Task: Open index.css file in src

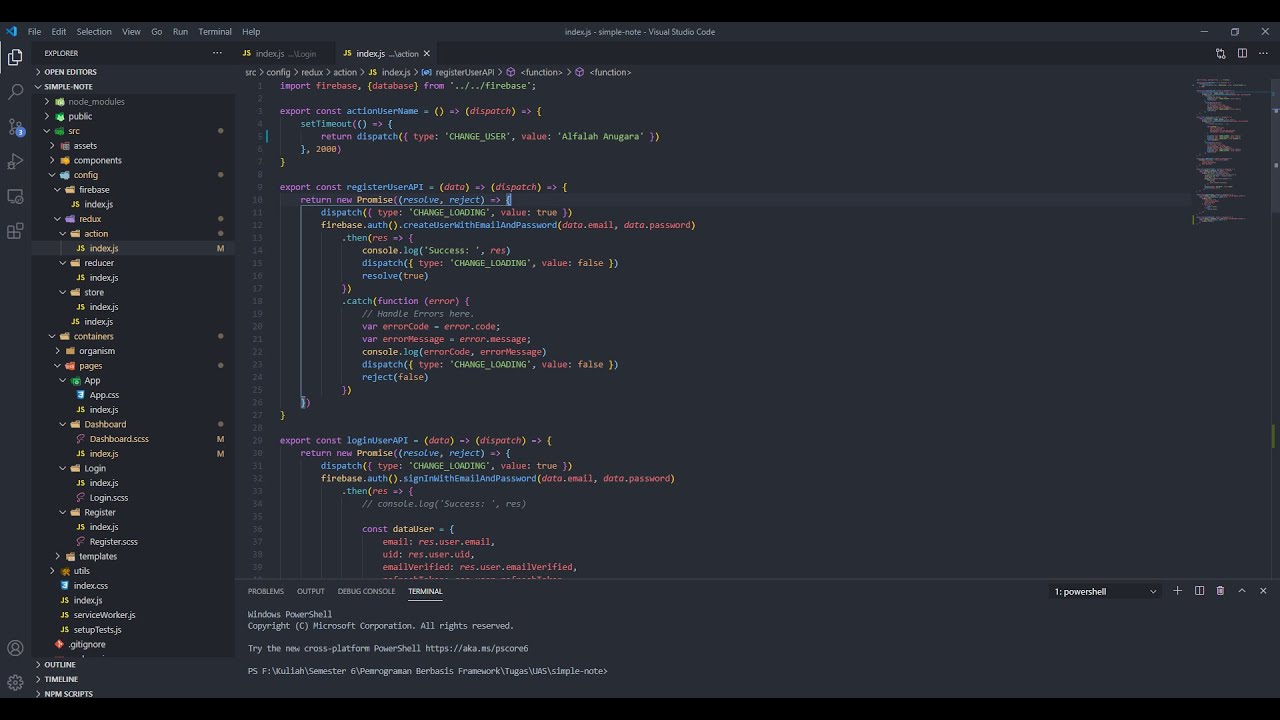Action: coord(90,586)
